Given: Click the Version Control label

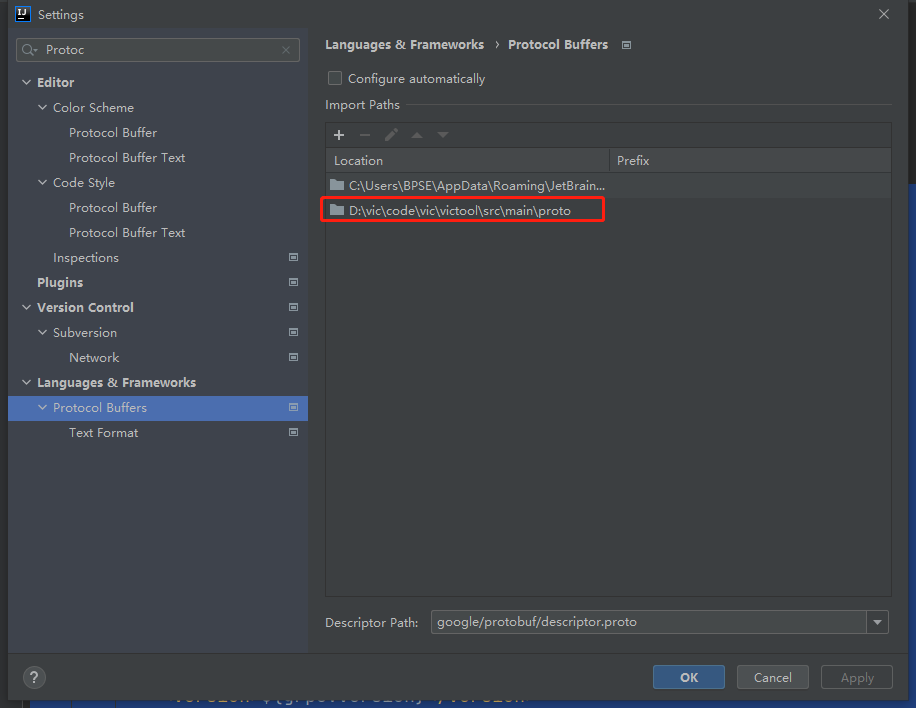Looking at the screenshot, I should pyautogui.click(x=85, y=307).
